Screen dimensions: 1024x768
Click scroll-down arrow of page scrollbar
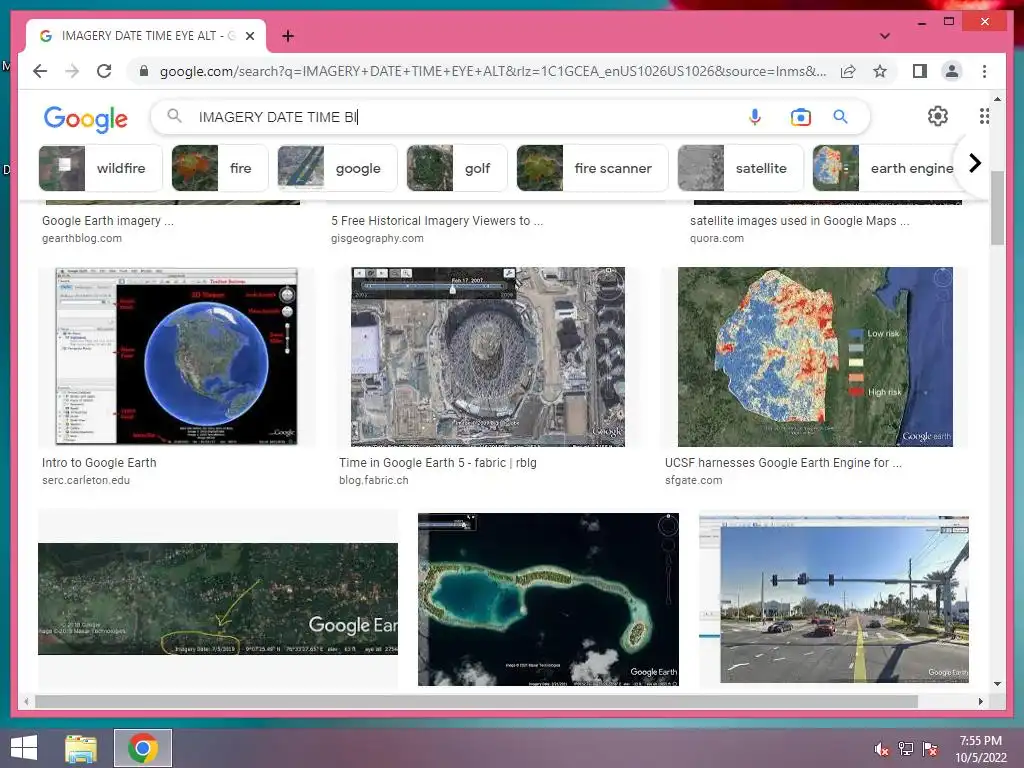click(x=997, y=684)
